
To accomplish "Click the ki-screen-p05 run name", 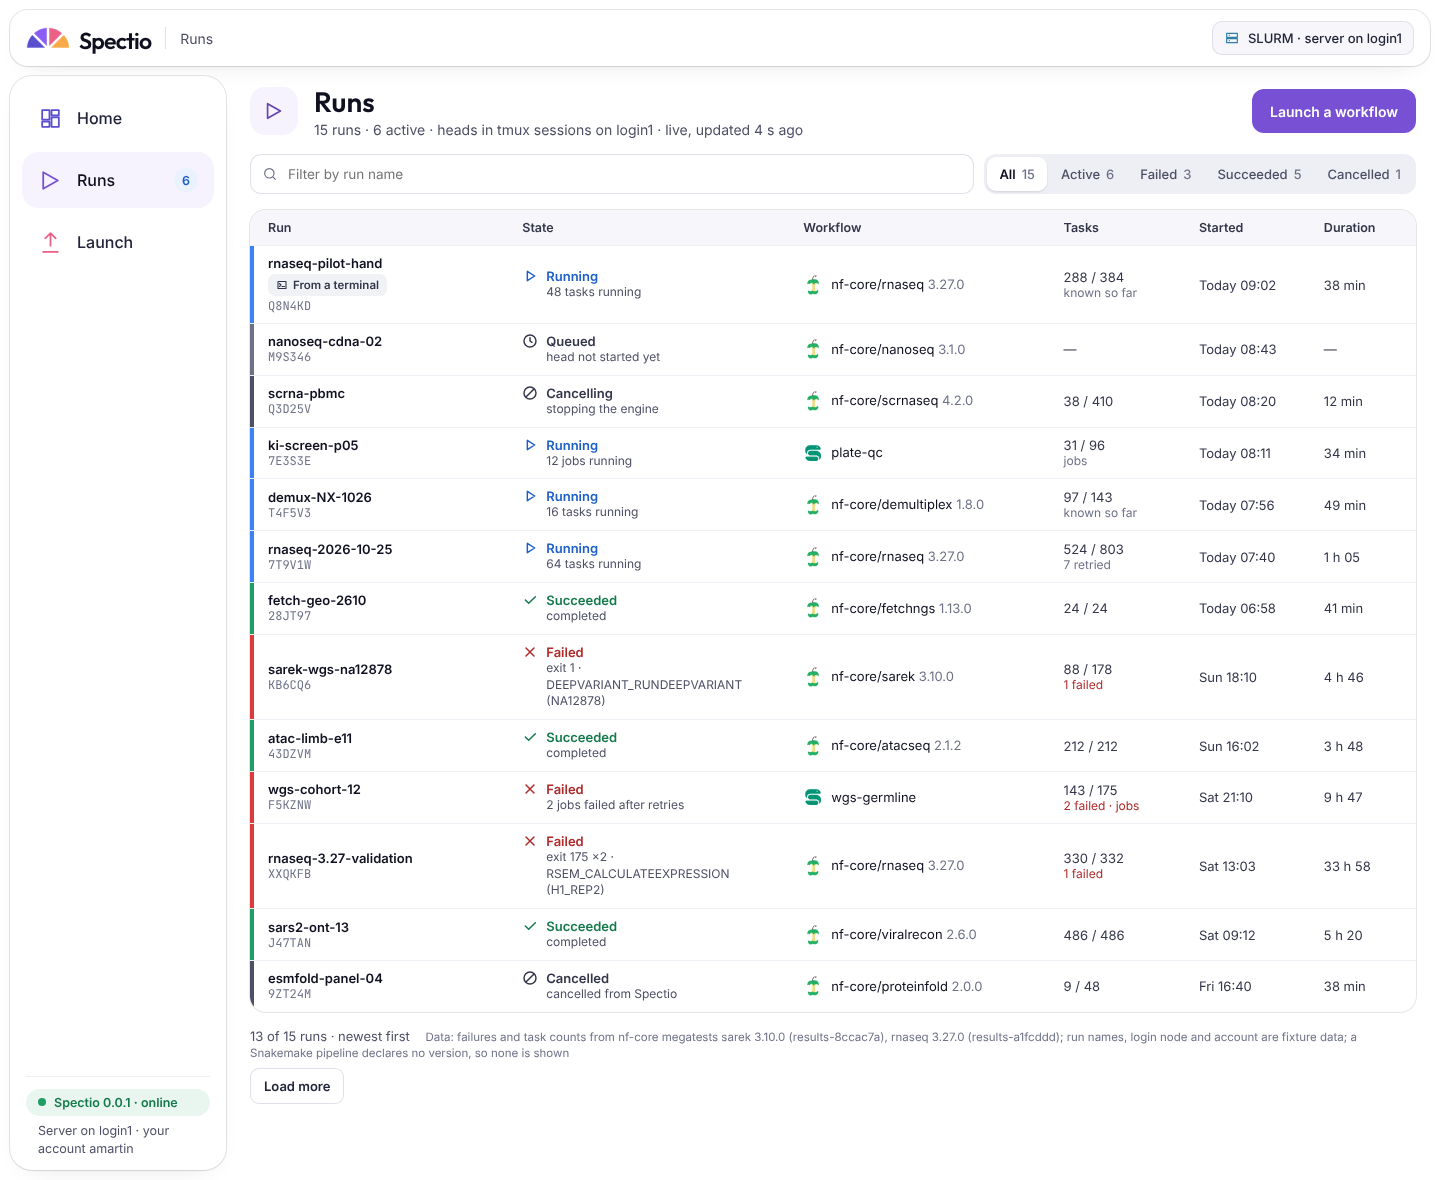I will click(313, 445).
